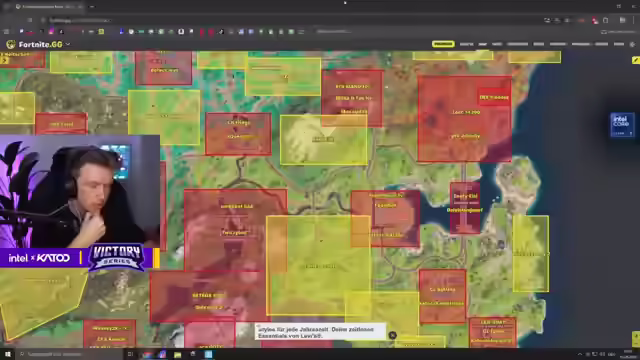Open the taskbar clock and date
The width and height of the screenshot is (640, 360).
[x=629, y=354]
